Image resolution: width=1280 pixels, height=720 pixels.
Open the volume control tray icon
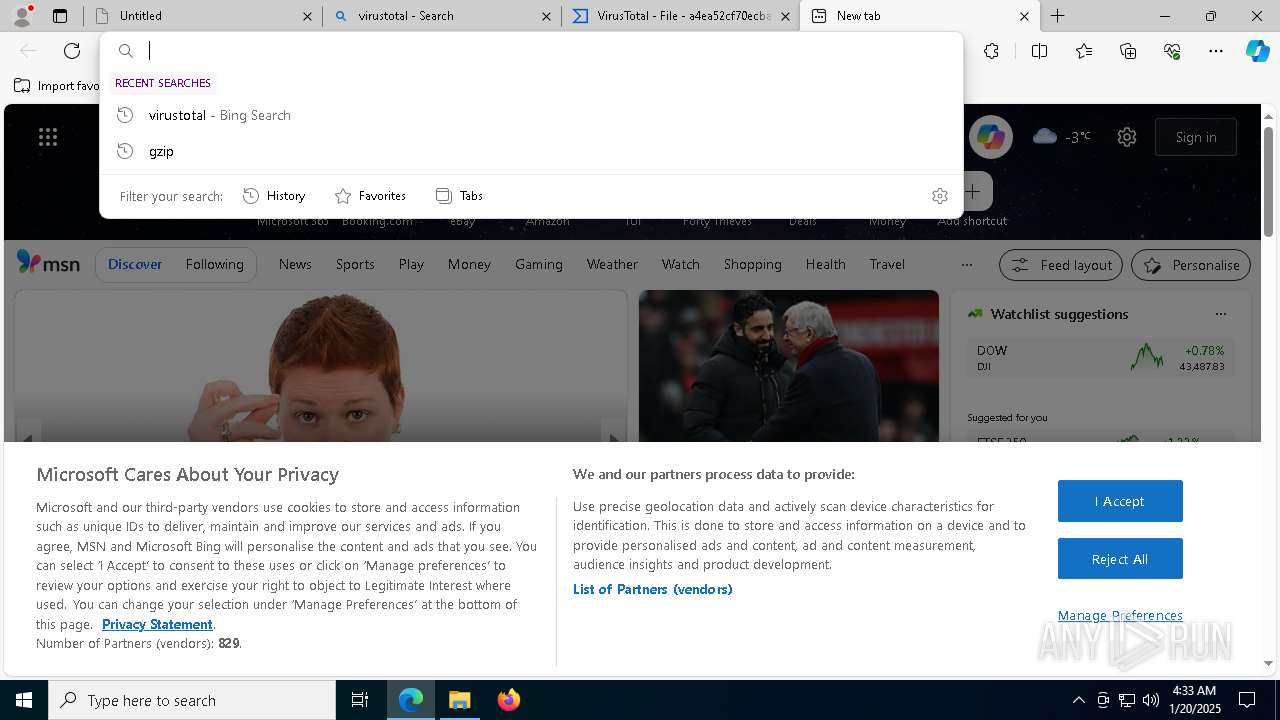(1151, 700)
